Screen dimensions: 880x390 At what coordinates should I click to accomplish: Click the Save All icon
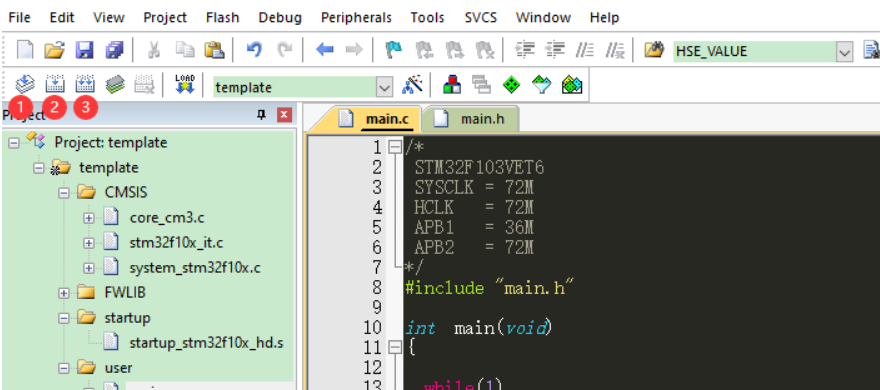[114, 51]
